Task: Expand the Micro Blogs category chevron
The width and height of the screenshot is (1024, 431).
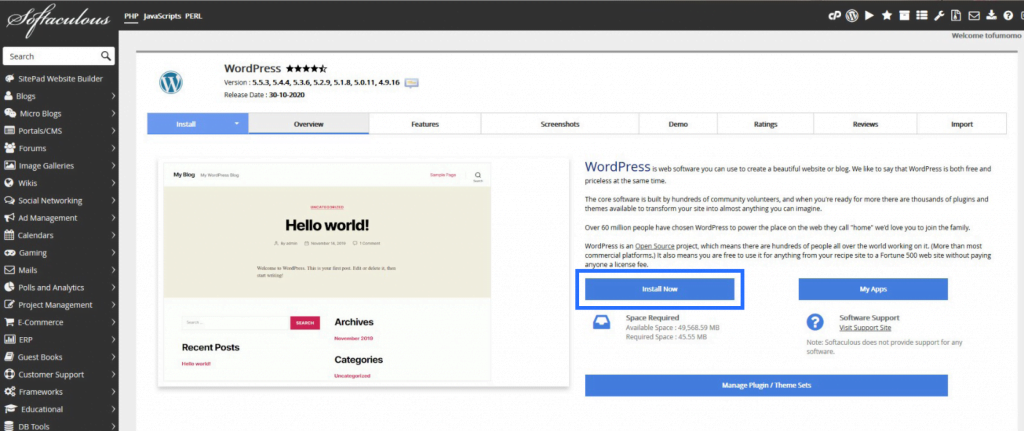Action: [x=114, y=114]
